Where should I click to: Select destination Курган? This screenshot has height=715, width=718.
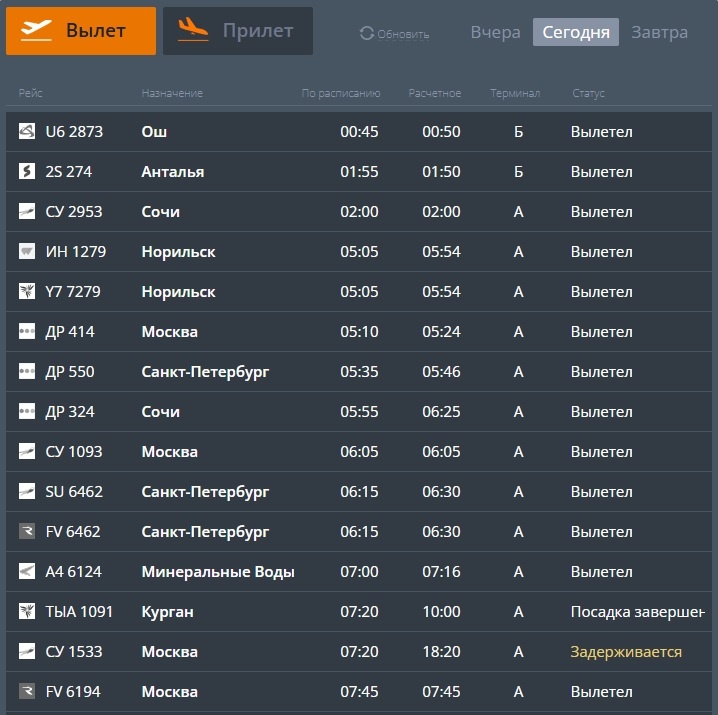[x=168, y=612]
